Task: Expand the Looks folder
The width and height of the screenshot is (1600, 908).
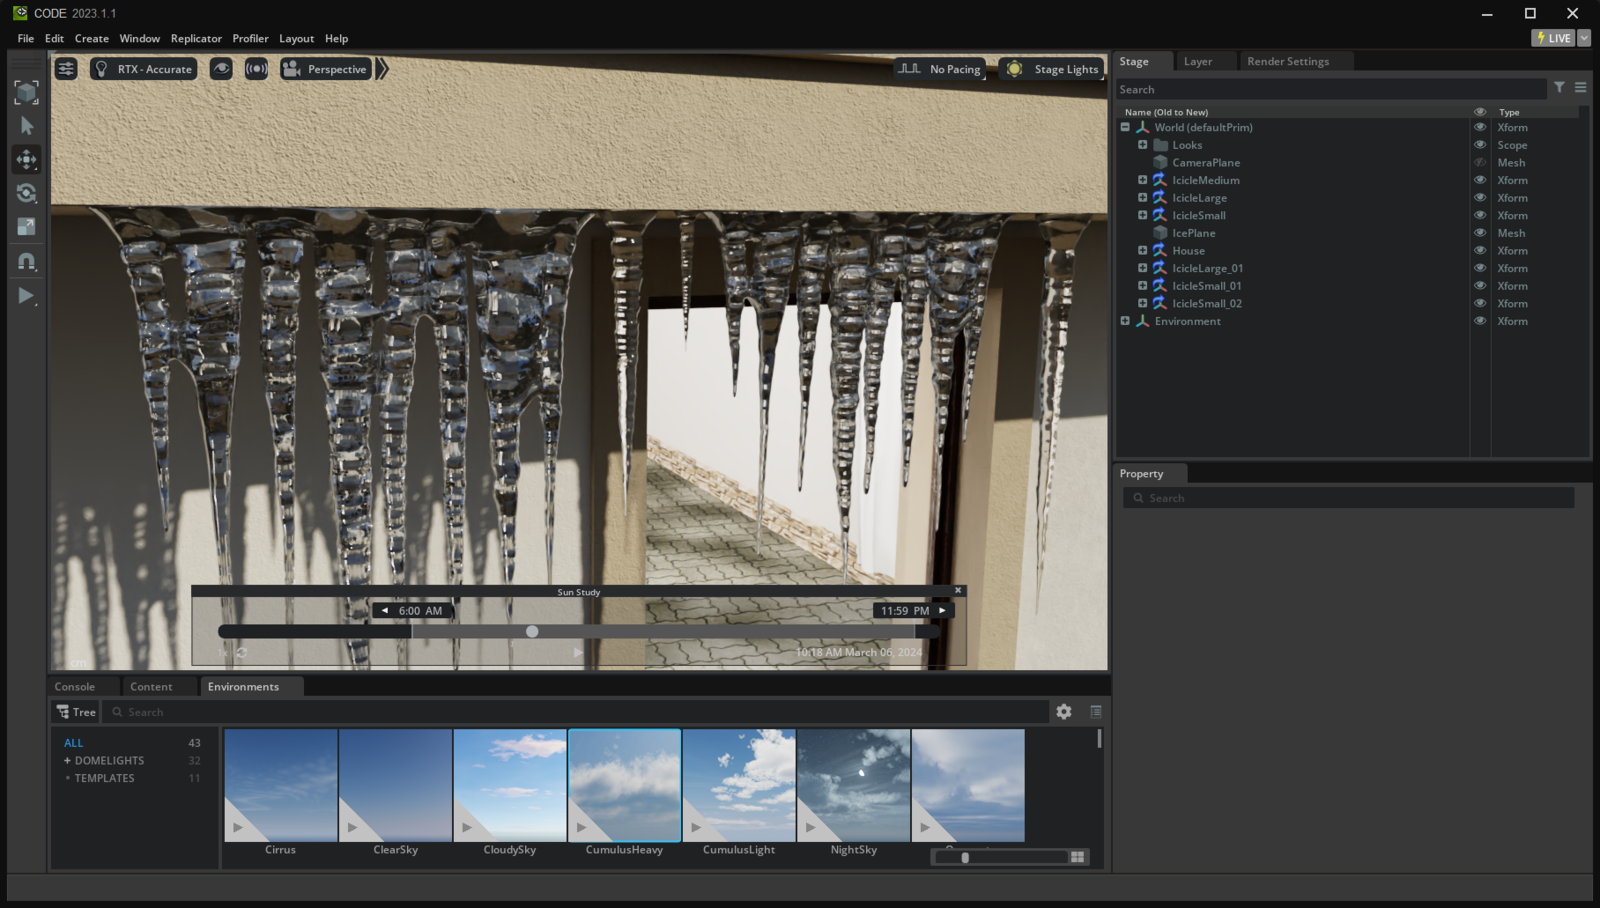Action: 1142,145
